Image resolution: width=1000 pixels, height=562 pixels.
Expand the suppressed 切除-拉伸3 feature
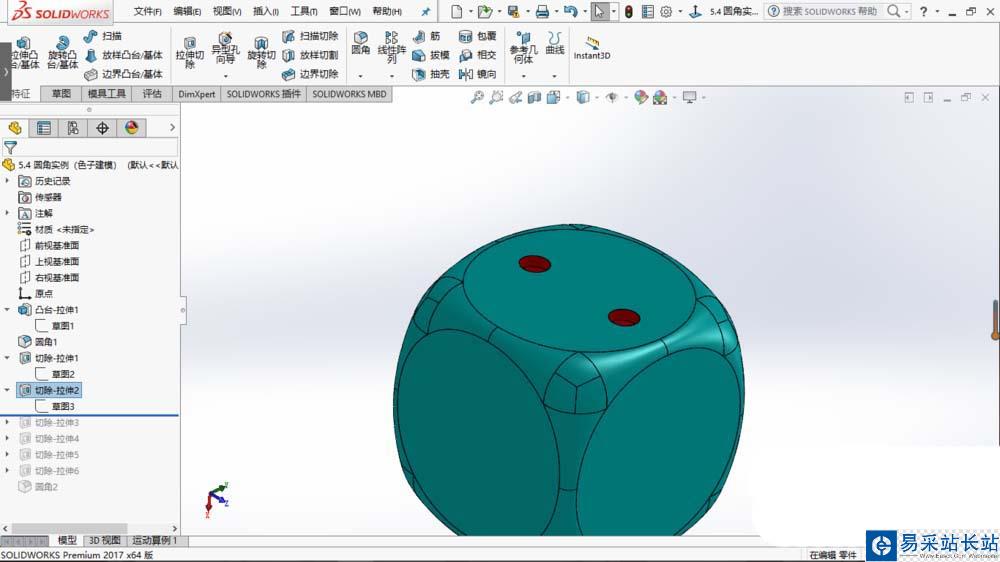pos(7,422)
